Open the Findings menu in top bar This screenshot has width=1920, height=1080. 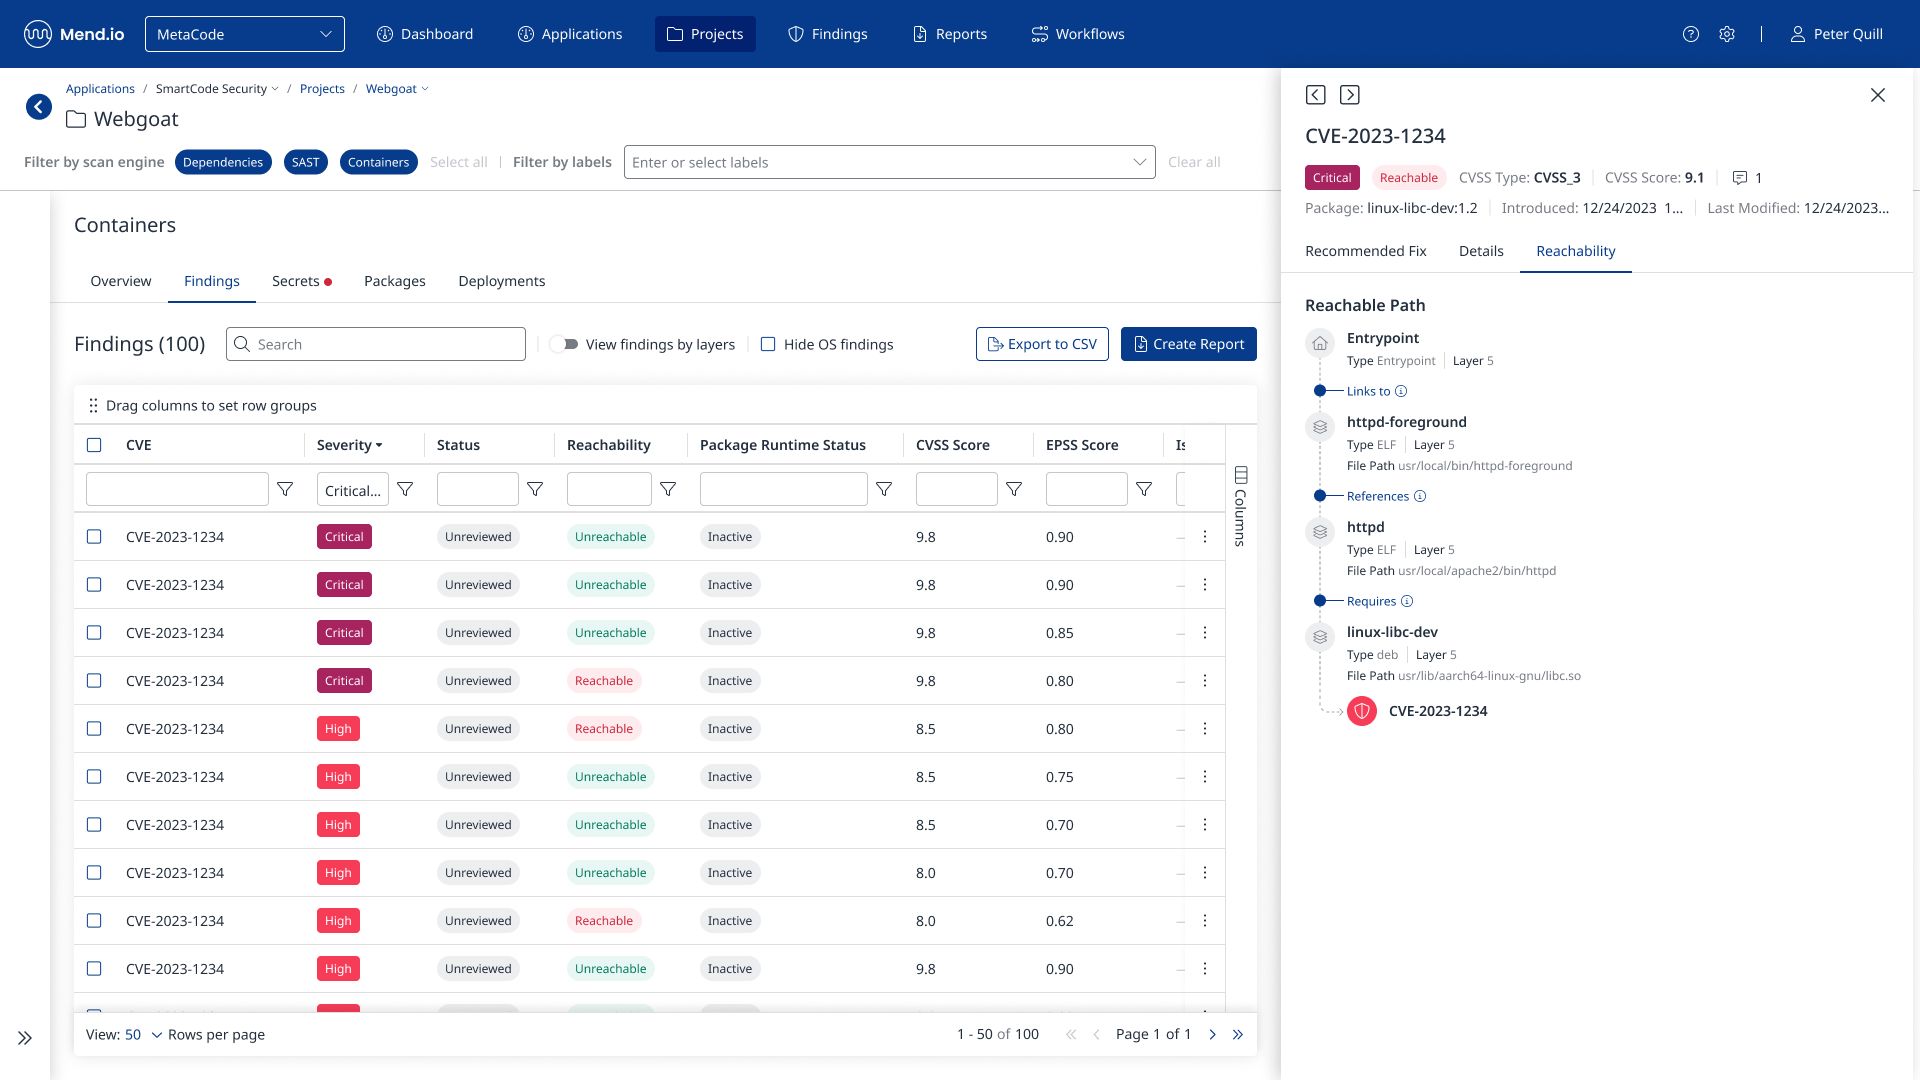[828, 34]
